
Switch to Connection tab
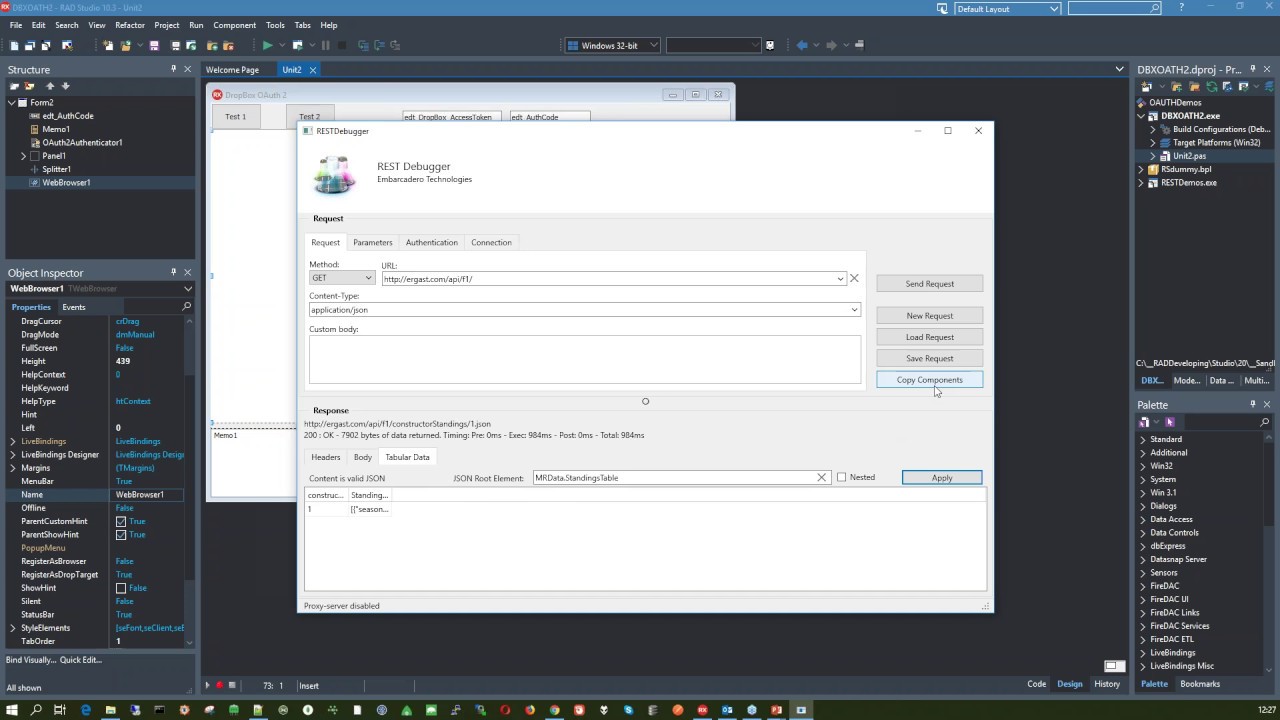(x=491, y=242)
